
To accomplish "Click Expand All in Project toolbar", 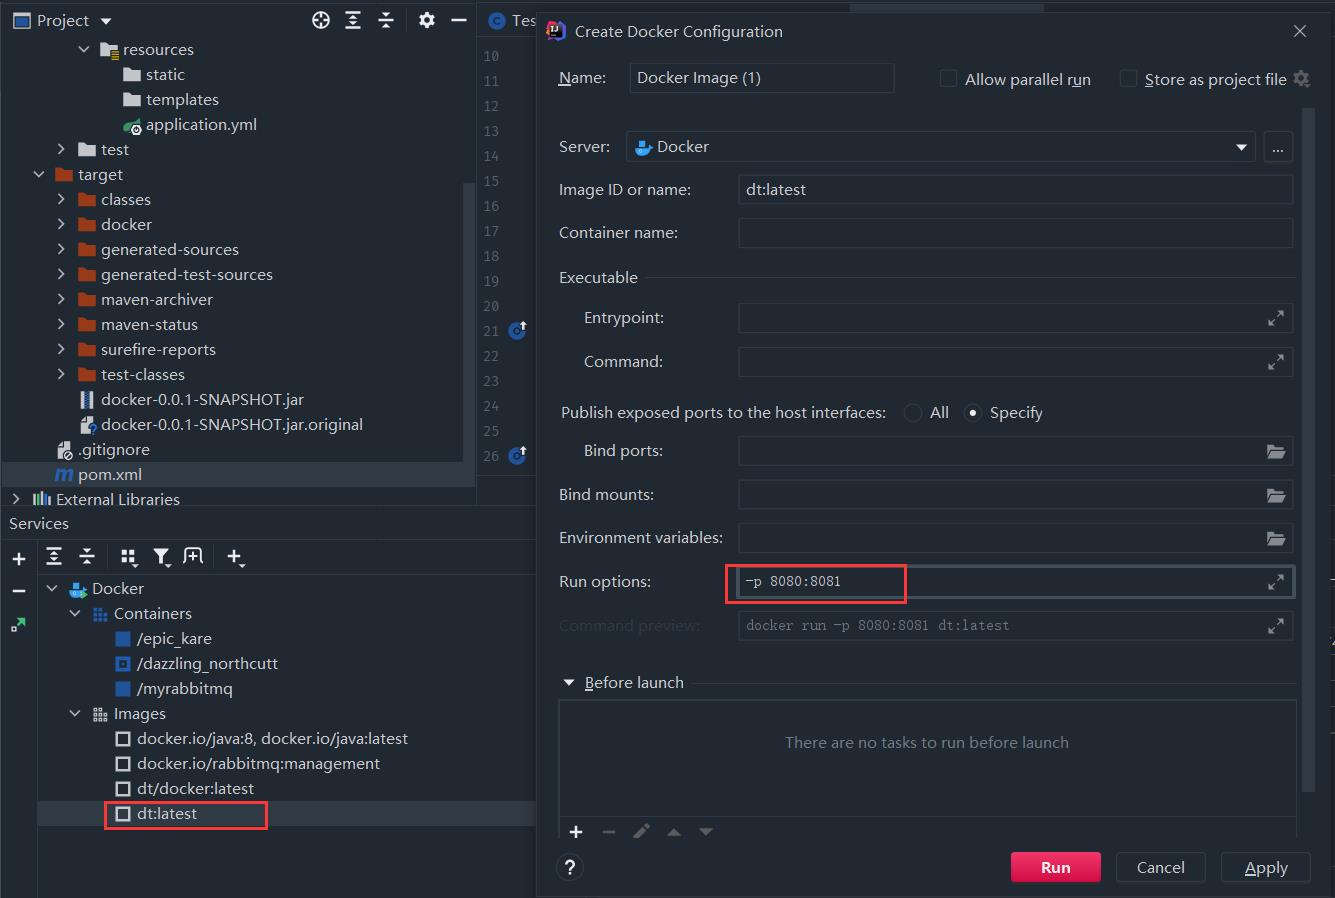I will pyautogui.click(x=353, y=20).
